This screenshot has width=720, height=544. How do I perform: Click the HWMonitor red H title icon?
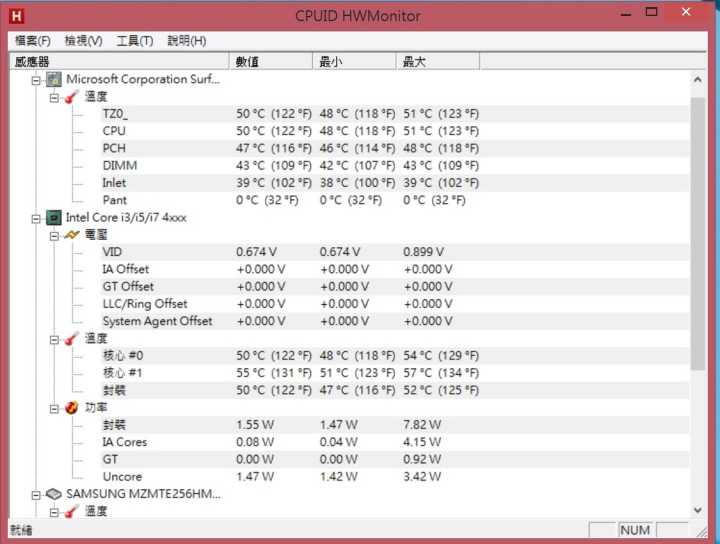pos(17,16)
